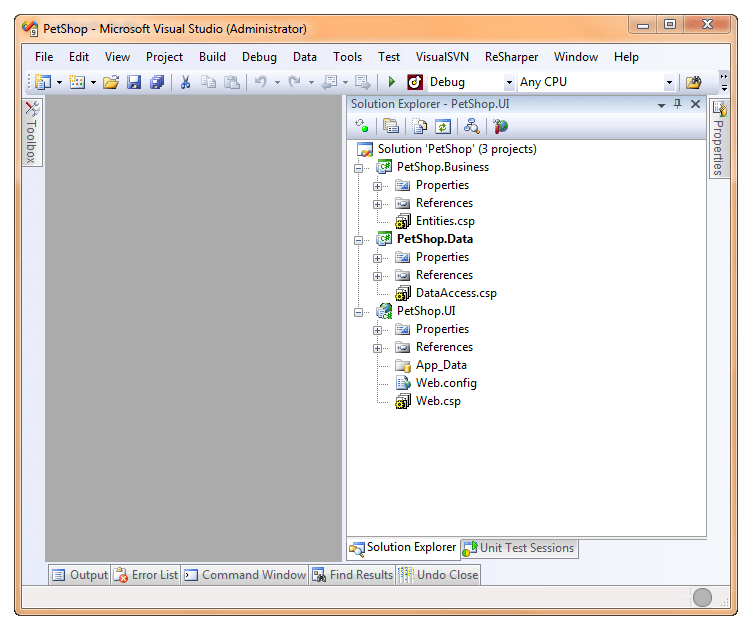Open the Build menu

[x=212, y=57]
